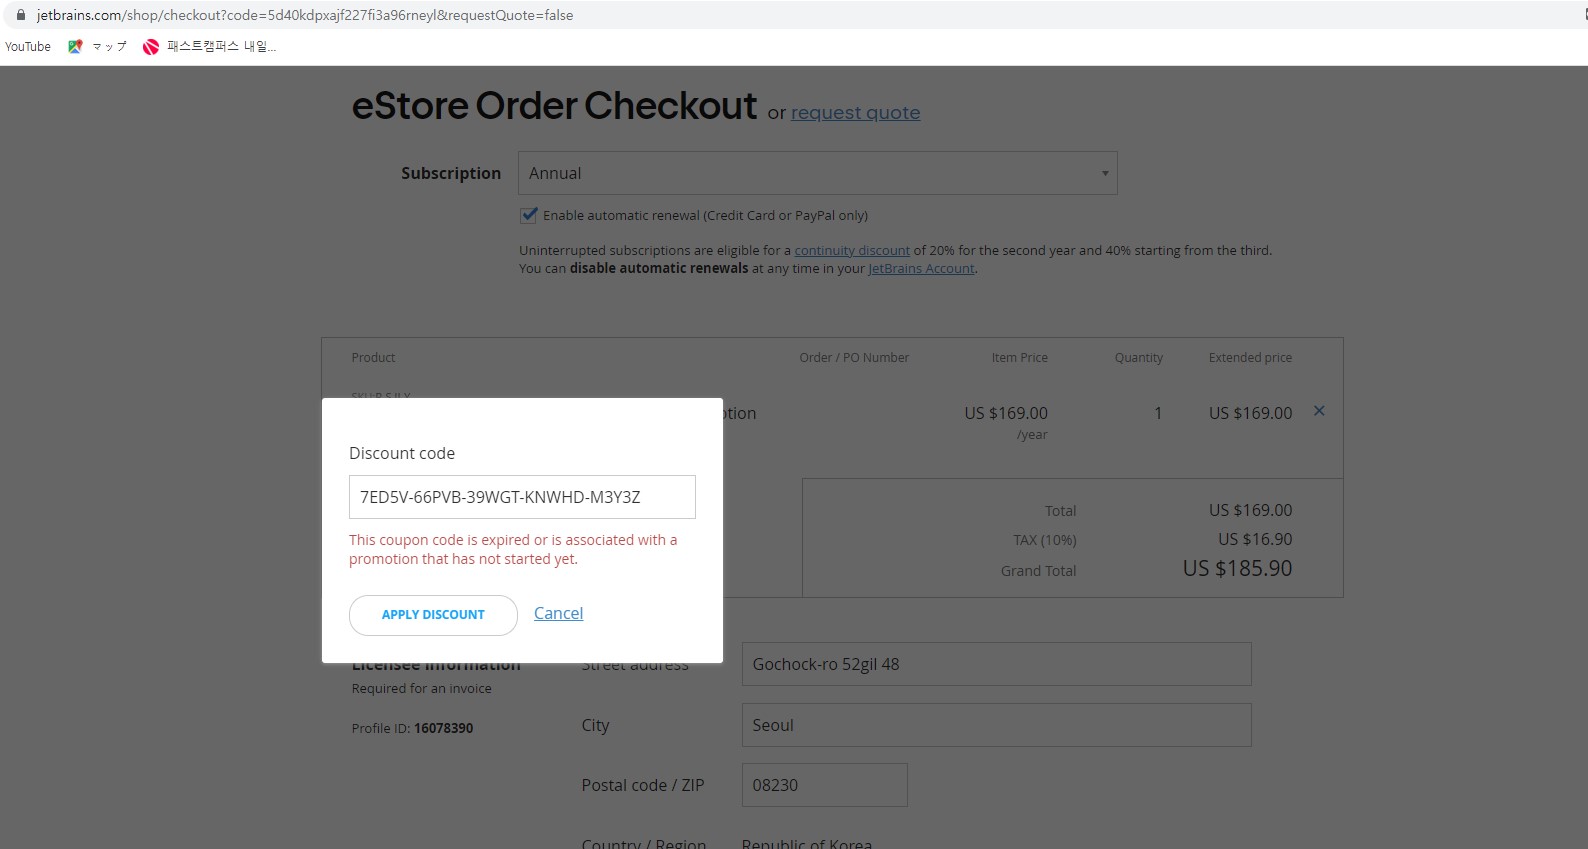
Task: Open the continuity discount link
Action: pos(852,250)
